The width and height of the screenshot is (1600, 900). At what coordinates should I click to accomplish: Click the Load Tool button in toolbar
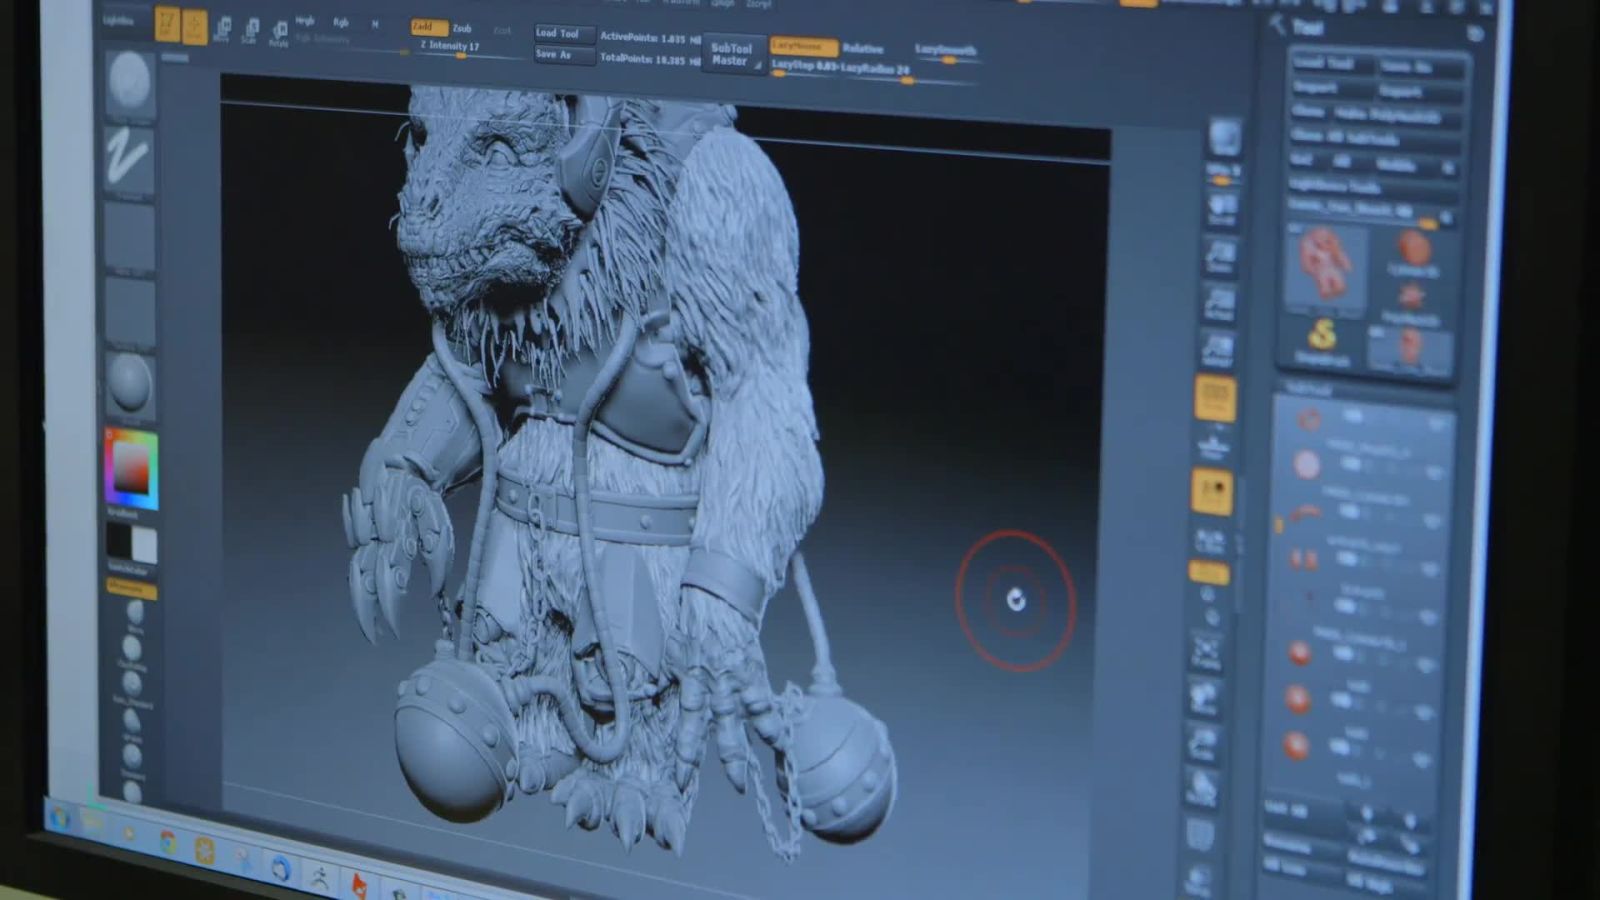tap(562, 33)
